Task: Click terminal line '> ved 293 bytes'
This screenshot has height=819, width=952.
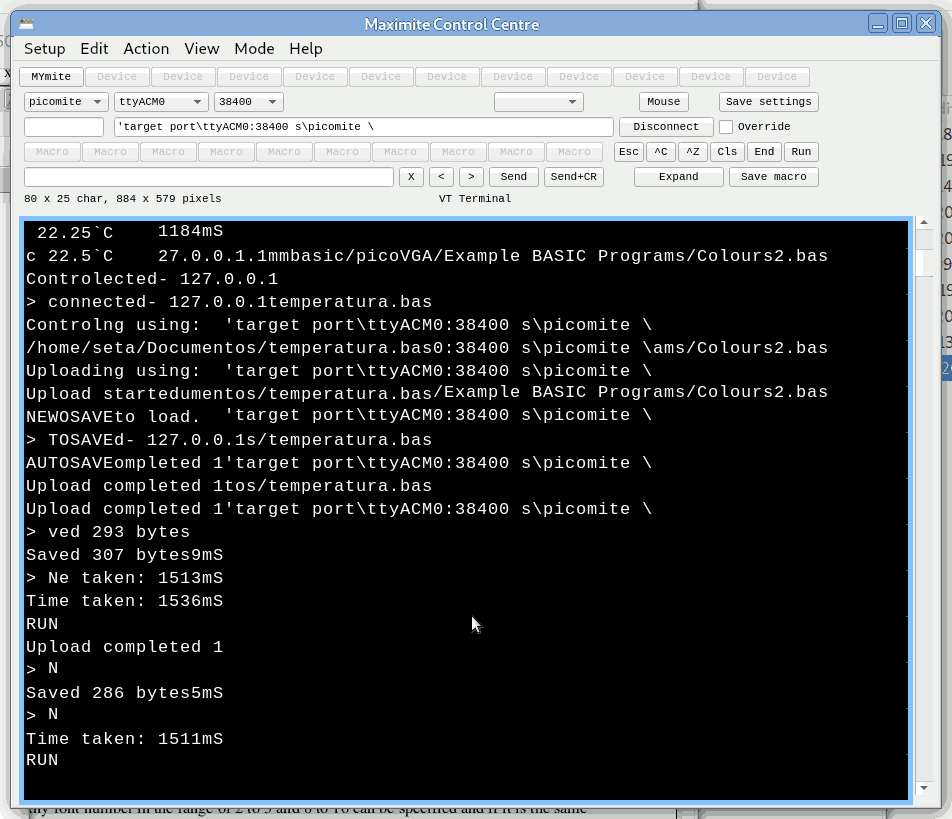Action: pos(108,532)
